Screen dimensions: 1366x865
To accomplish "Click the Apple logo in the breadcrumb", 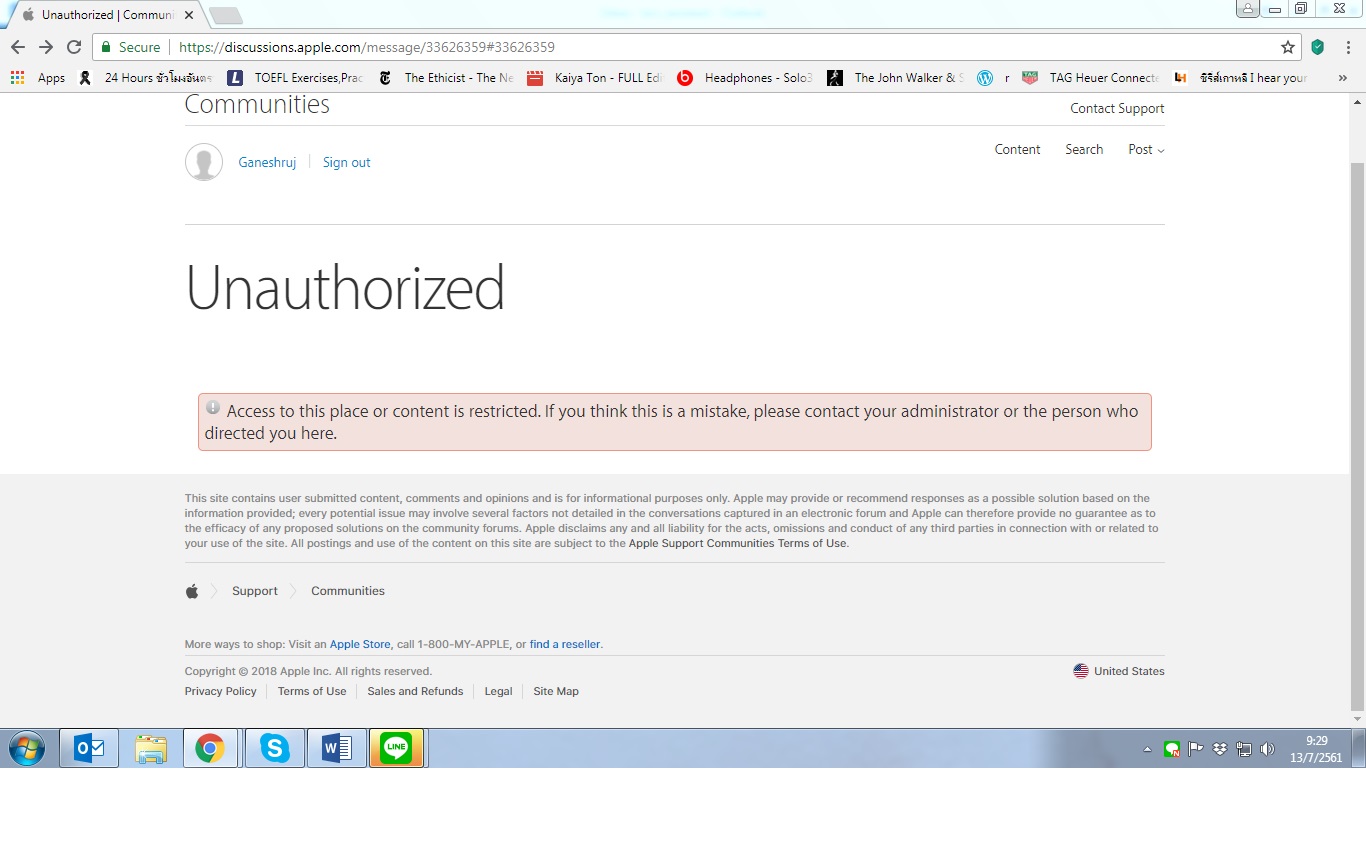I will pyautogui.click(x=192, y=591).
